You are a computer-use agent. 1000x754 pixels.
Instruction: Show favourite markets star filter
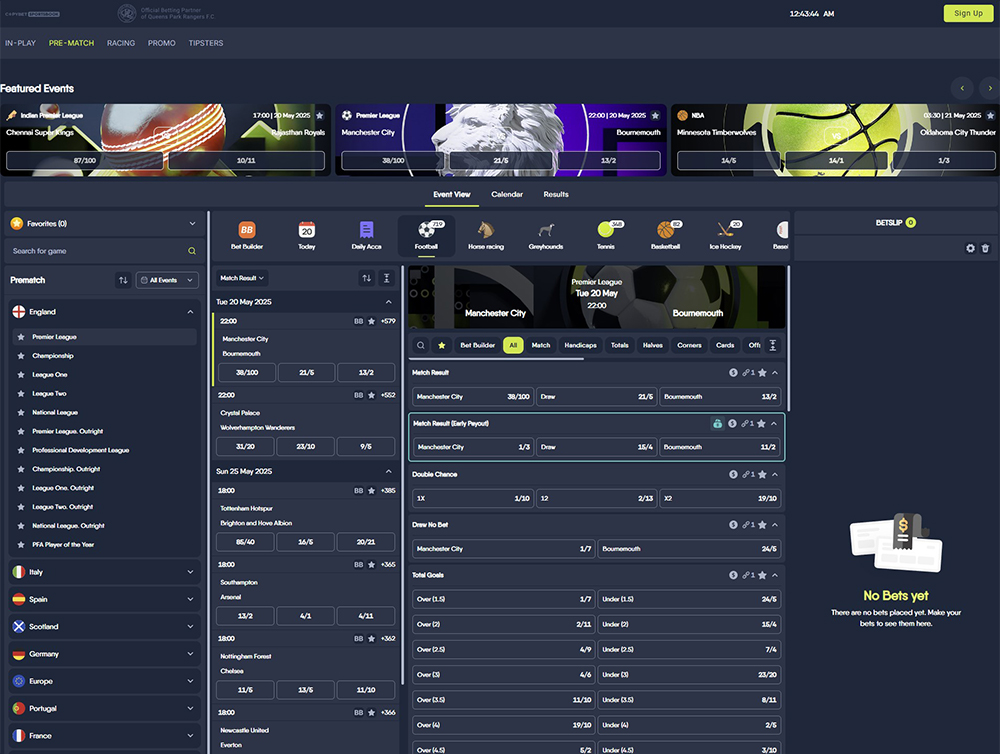[441, 345]
